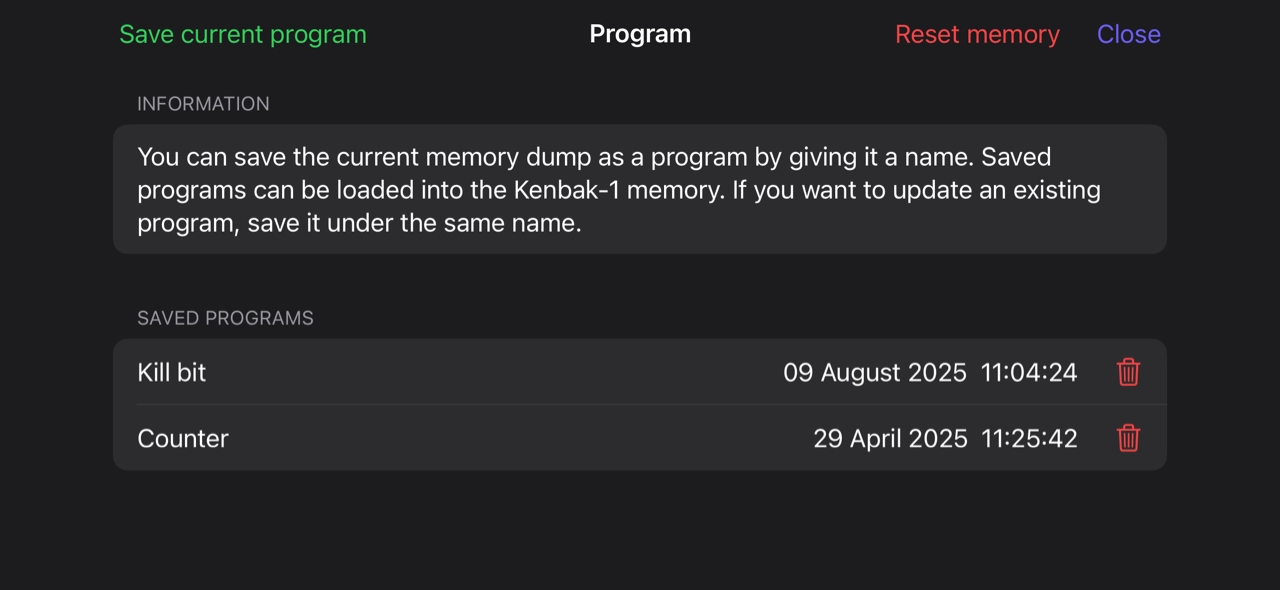Load the Kill bit saved program
Viewport: 1280px width, 590px height.
click(172, 372)
